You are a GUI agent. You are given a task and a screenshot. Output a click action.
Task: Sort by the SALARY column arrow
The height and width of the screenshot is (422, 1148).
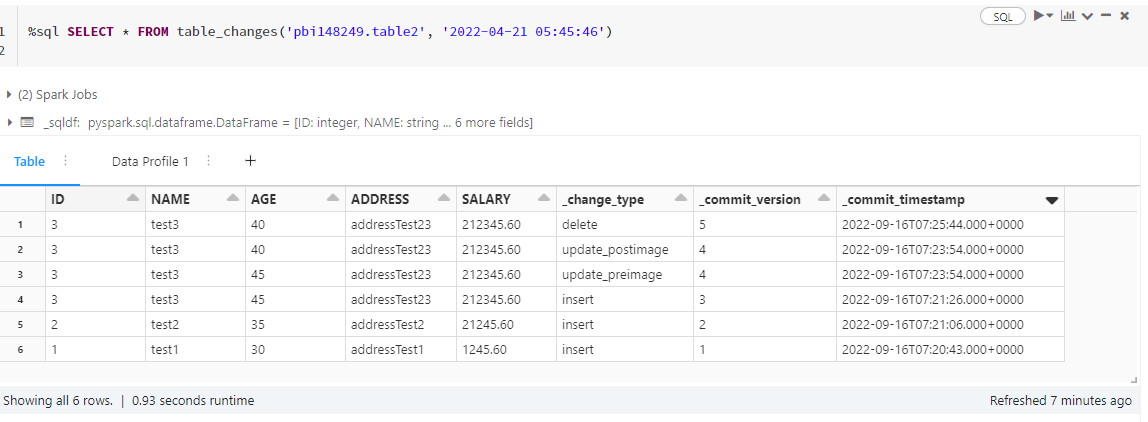544,199
